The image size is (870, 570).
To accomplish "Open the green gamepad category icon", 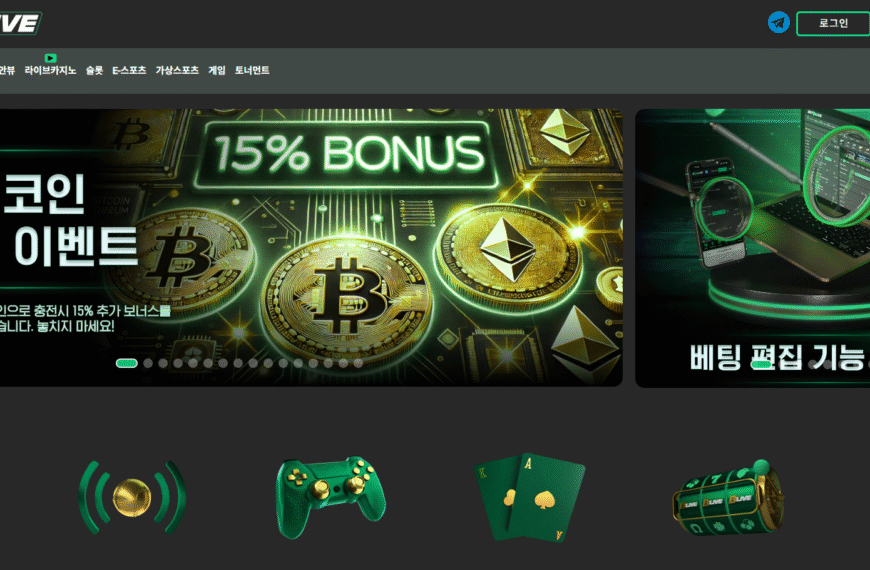I will pyautogui.click(x=331, y=497).
